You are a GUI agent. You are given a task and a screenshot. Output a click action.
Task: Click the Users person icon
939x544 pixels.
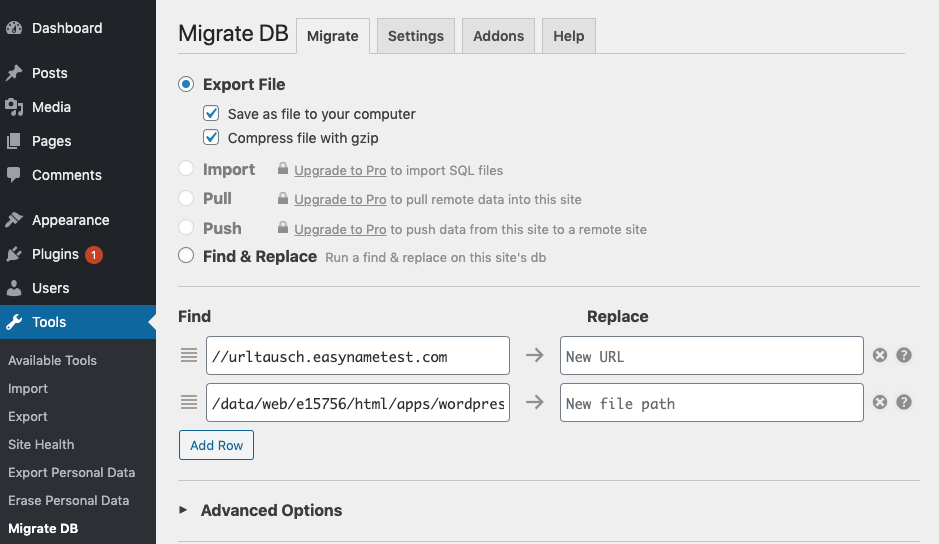pyautogui.click(x=14, y=288)
